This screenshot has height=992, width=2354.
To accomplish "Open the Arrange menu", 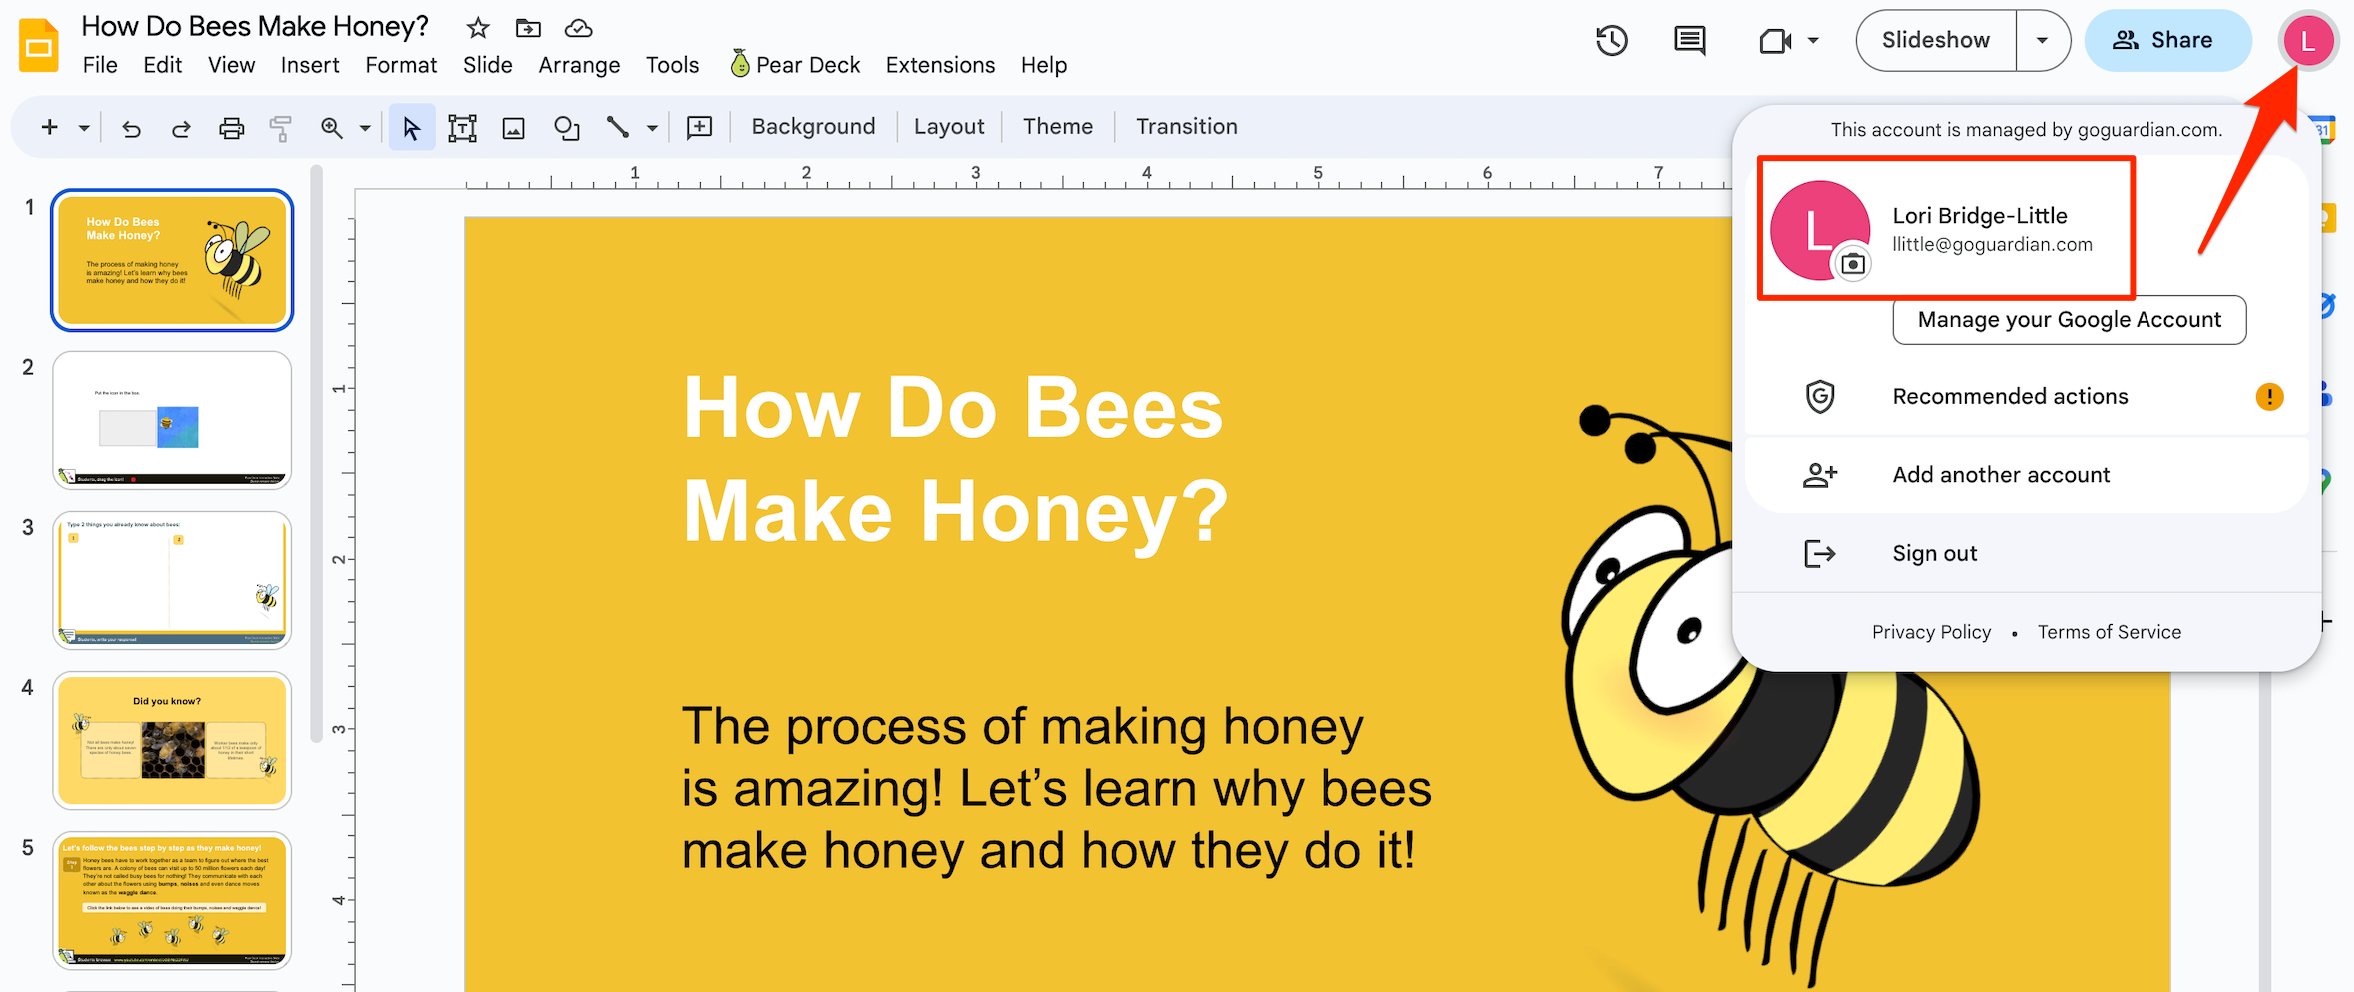I will point(579,65).
